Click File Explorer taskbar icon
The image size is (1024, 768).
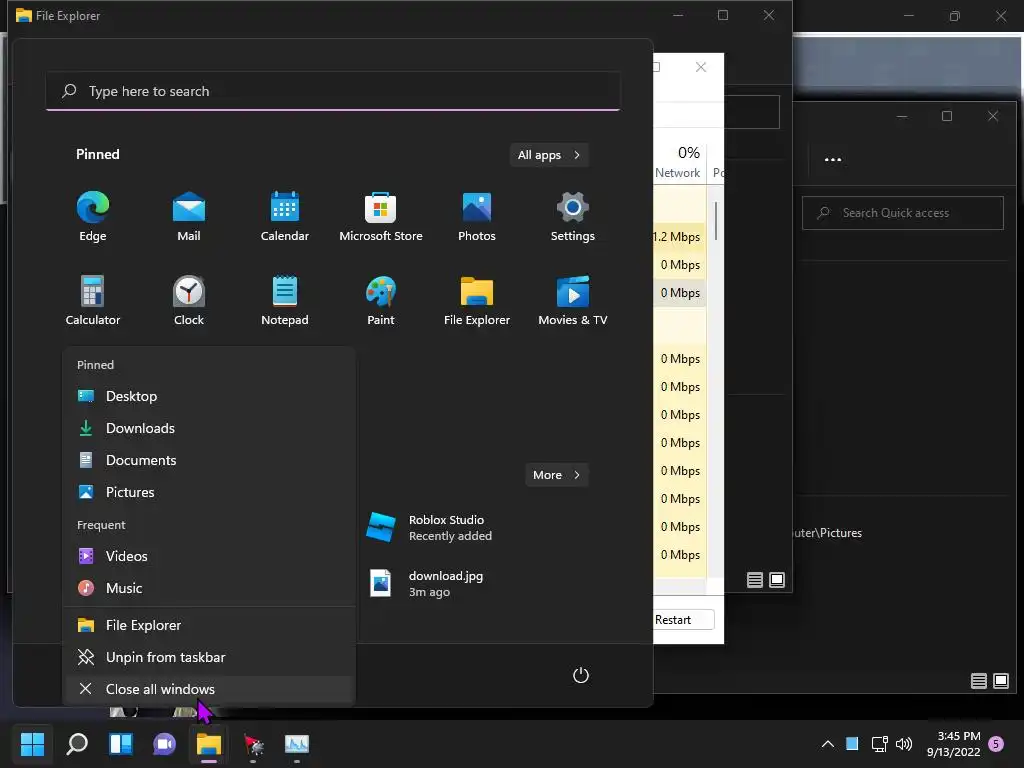pyautogui.click(x=209, y=744)
